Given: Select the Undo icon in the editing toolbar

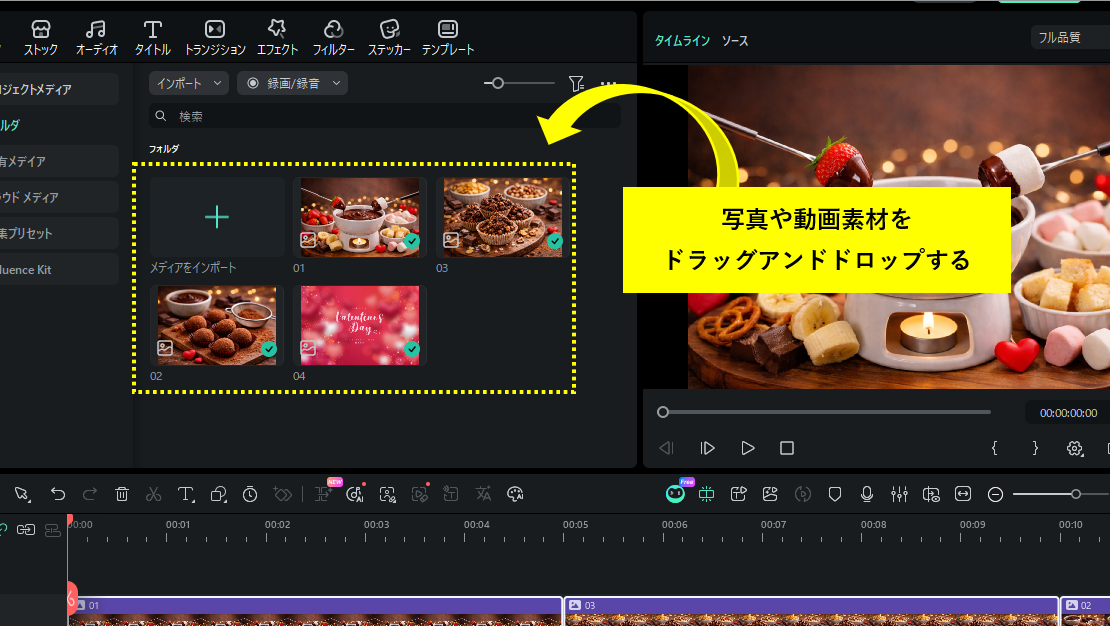Looking at the screenshot, I should click(58, 494).
